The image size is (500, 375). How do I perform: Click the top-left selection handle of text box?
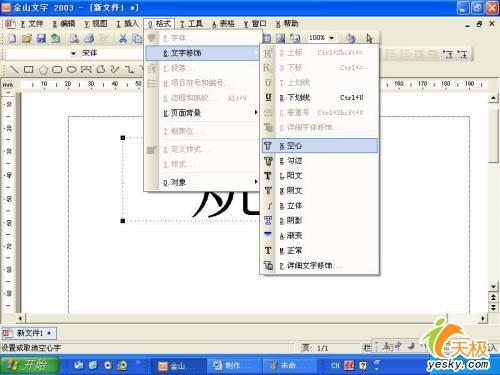[x=123, y=138]
